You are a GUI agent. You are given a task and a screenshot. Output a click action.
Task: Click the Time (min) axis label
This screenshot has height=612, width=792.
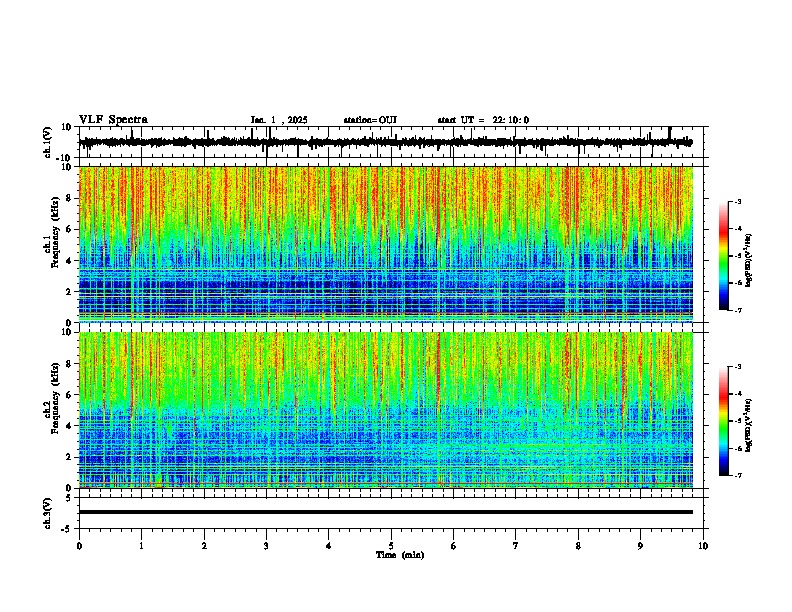(400, 555)
